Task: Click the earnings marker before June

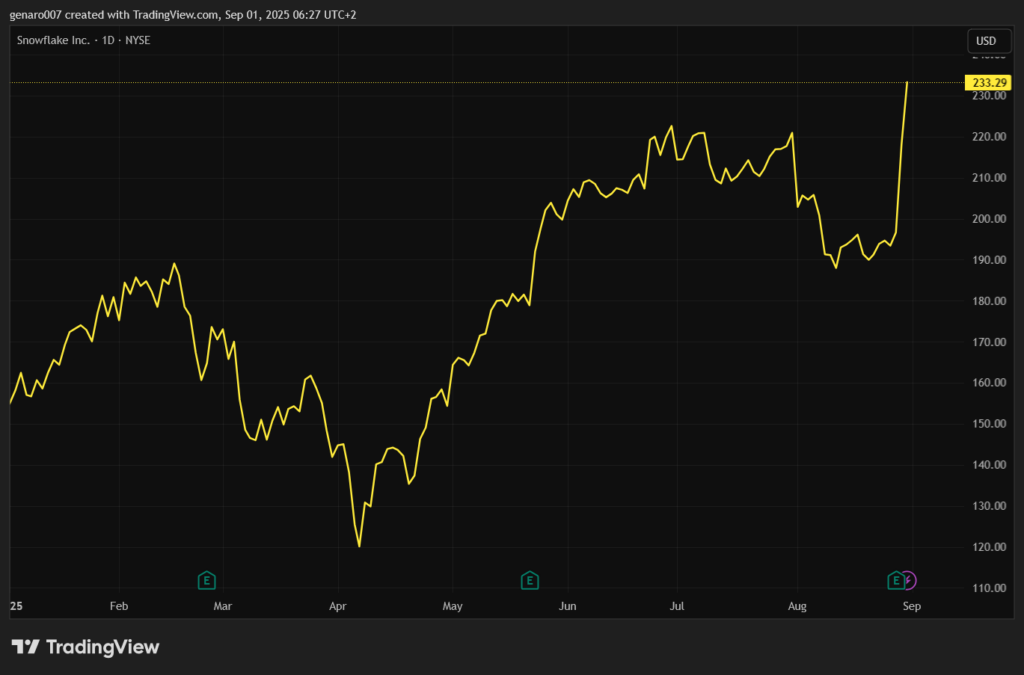Action: (x=530, y=580)
